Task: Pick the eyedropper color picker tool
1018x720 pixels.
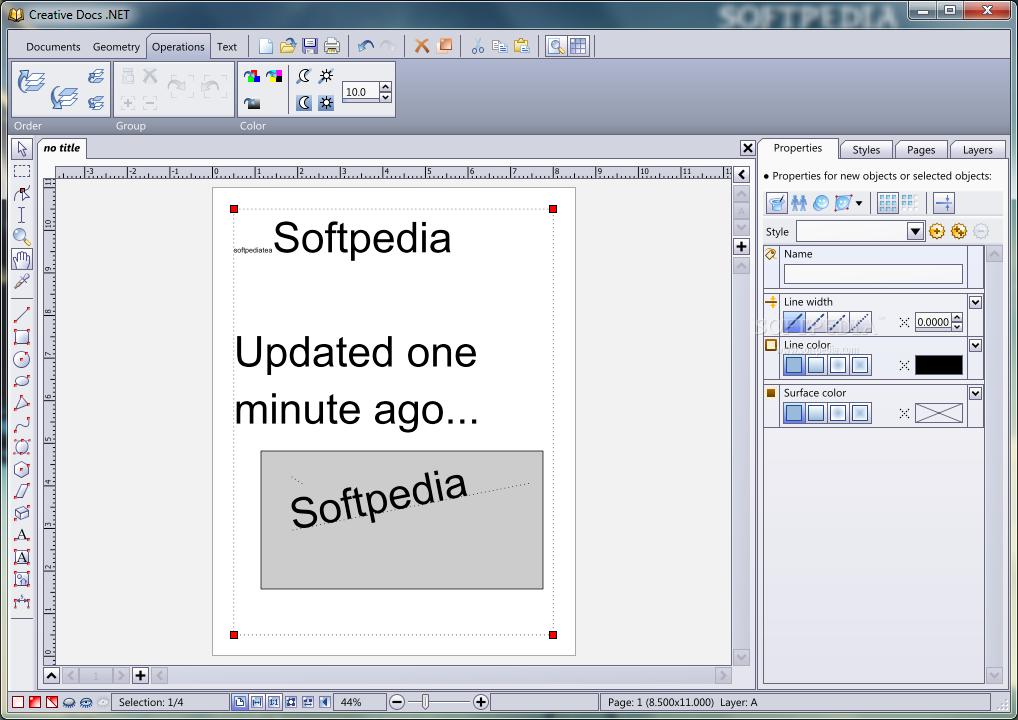Action: coord(21,281)
